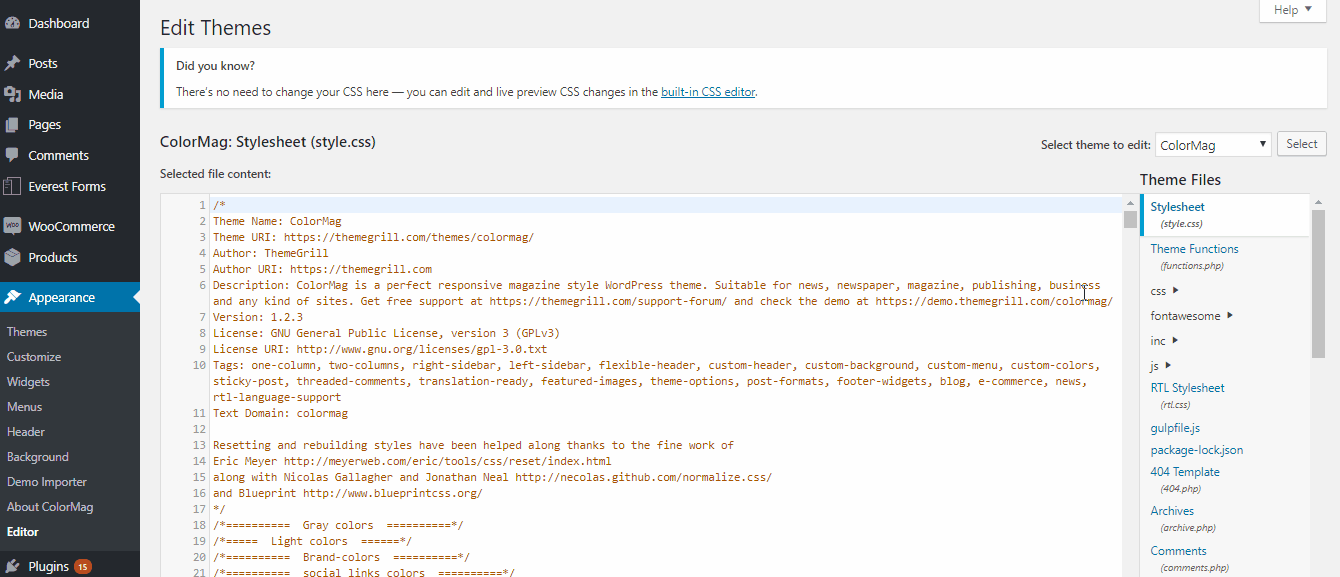Click the Media library icon

click(x=13, y=94)
